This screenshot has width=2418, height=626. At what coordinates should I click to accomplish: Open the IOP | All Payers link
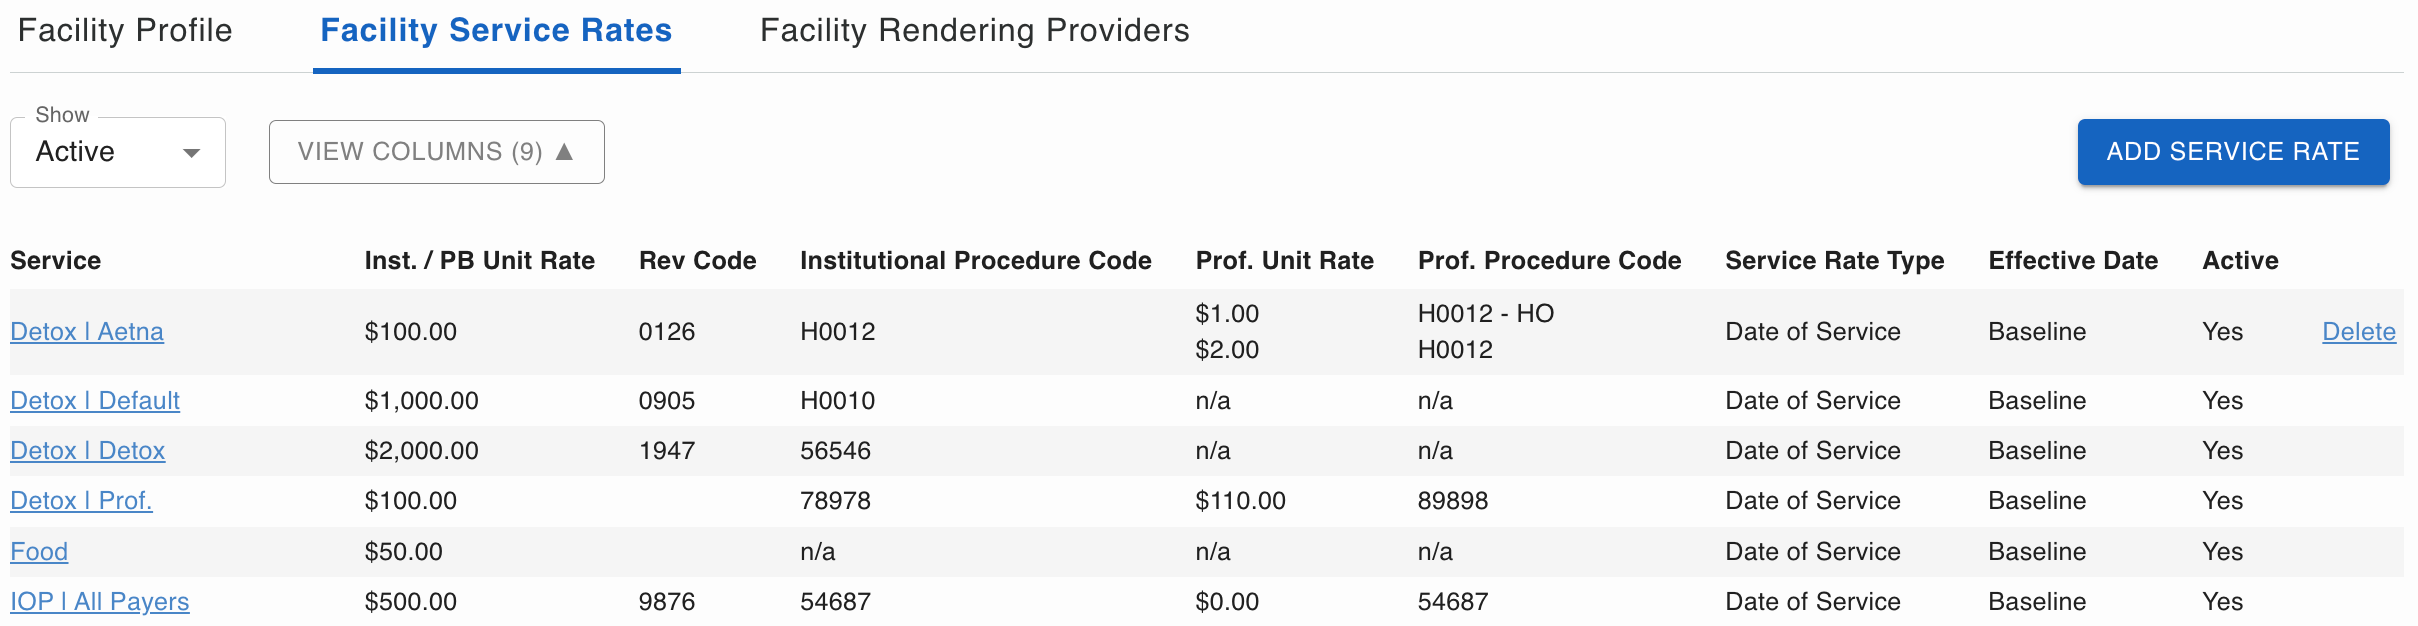click(100, 602)
